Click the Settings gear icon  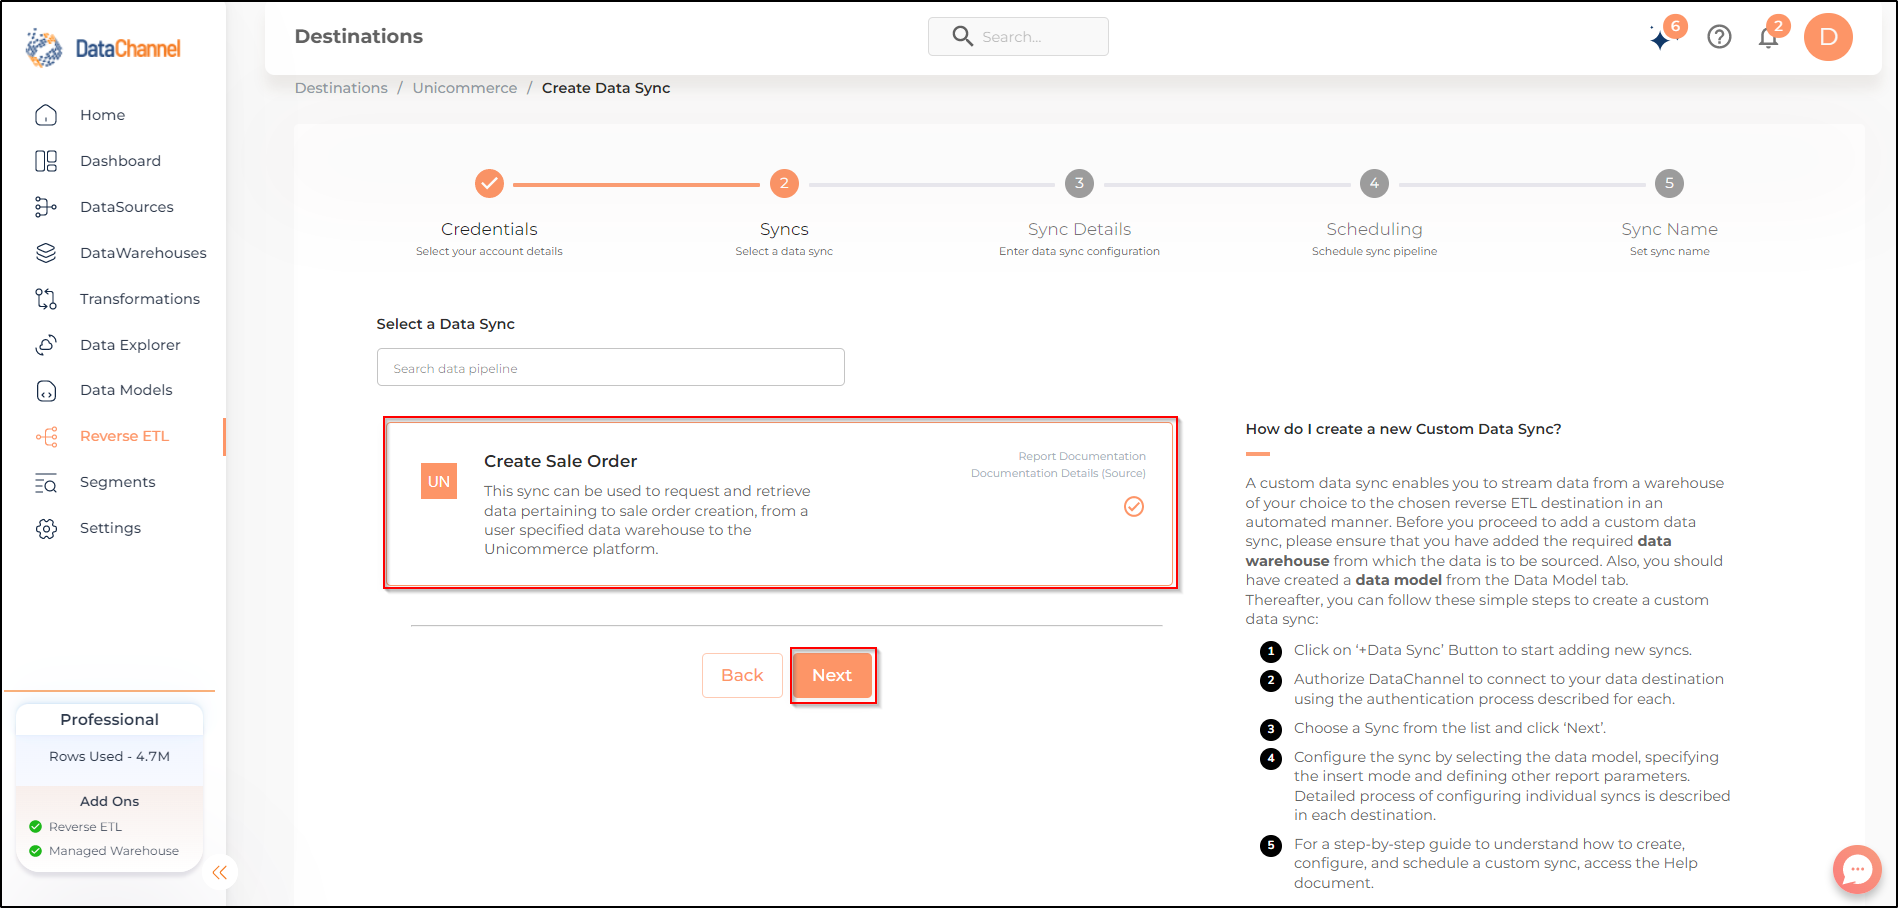[46, 528]
